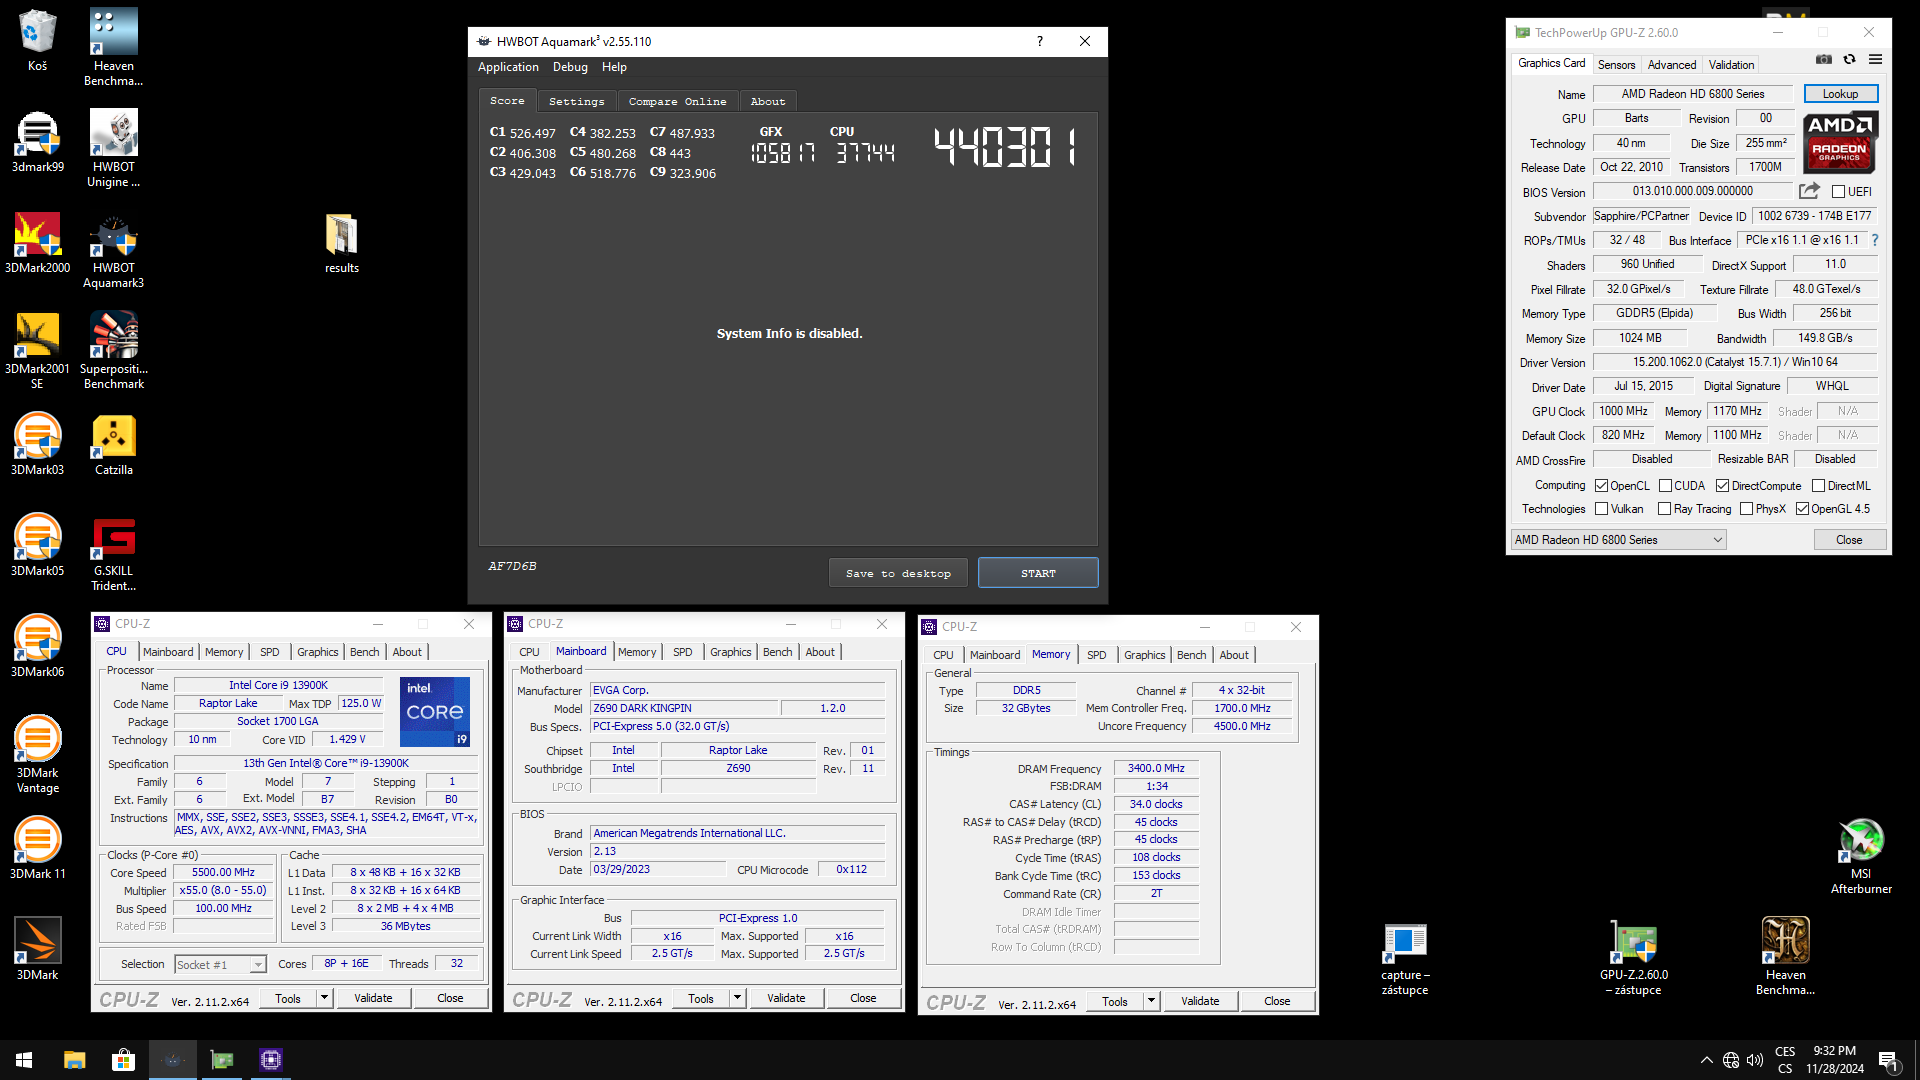Show hidden tray icons chevron in taskbar
The height and width of the screenshot is (1080, 1920).
click(1706, 1060)
